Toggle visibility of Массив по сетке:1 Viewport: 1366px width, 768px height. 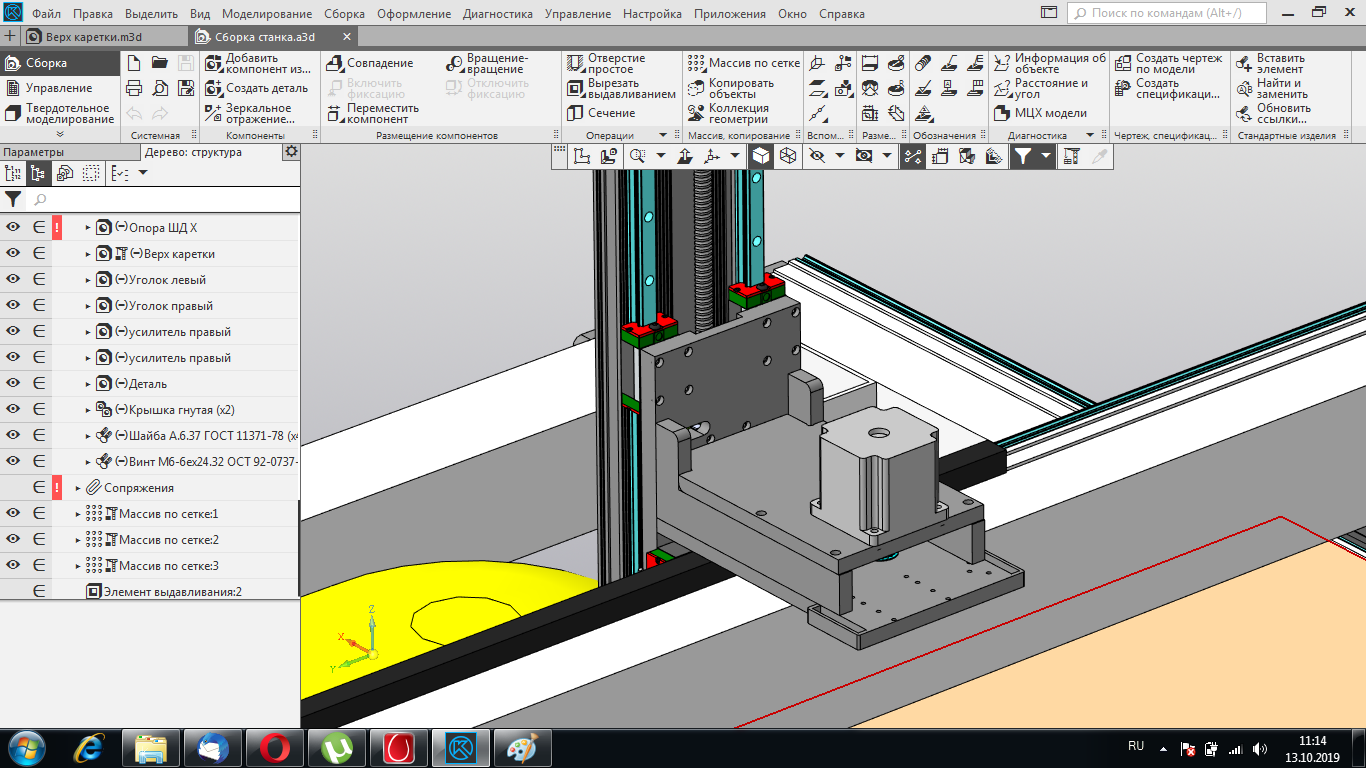pyautogui.click(x=14, y=514)
